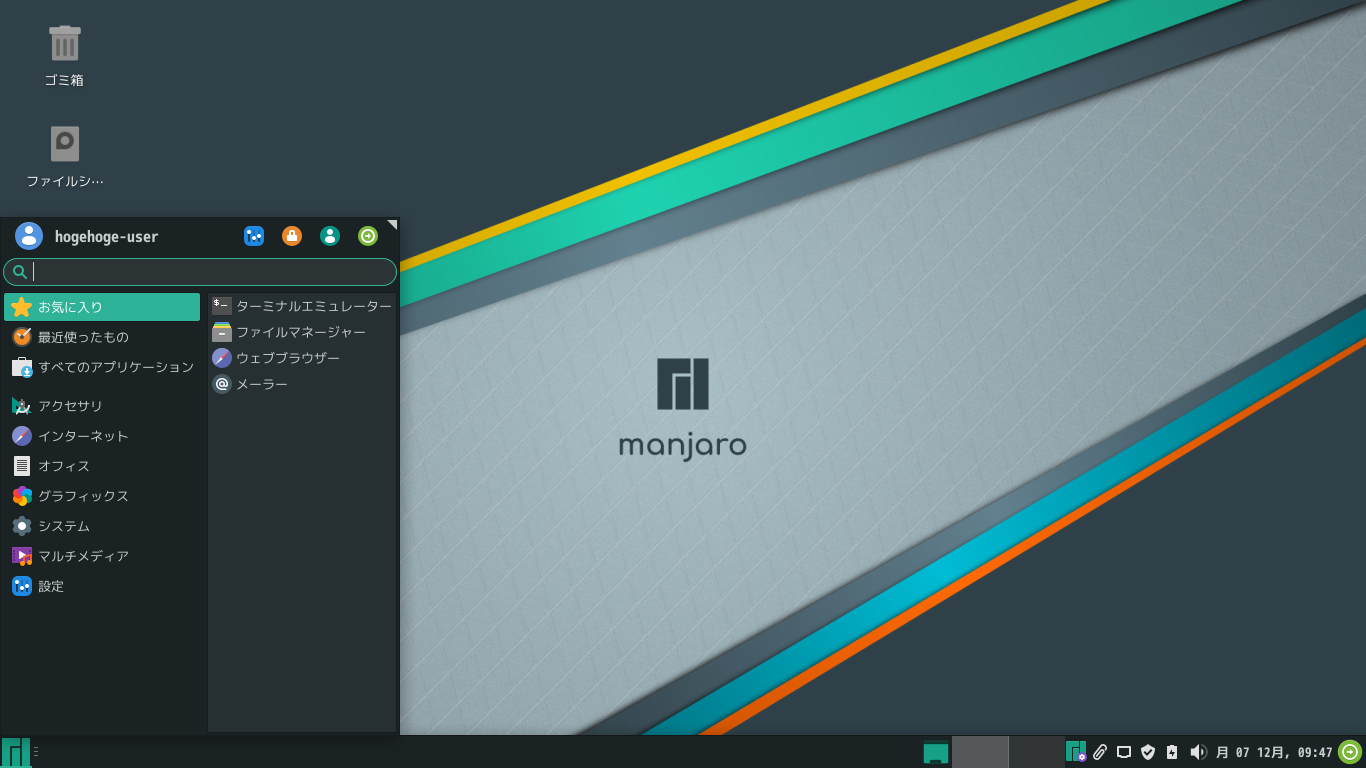Launch ターミナルエミュレーター from favorites
This screenshot has height=768, width=1366.
pos(302,306)
